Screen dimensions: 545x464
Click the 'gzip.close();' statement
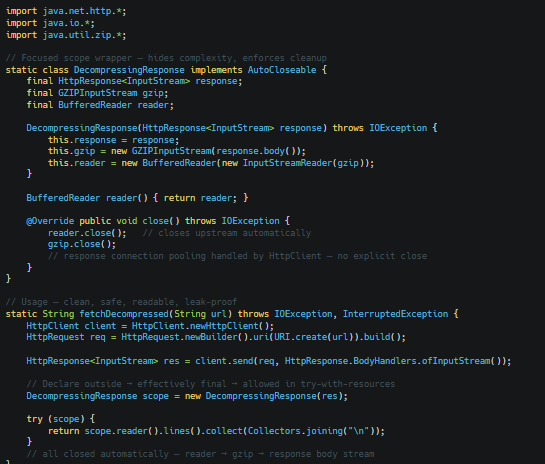(x=82, y=244)
